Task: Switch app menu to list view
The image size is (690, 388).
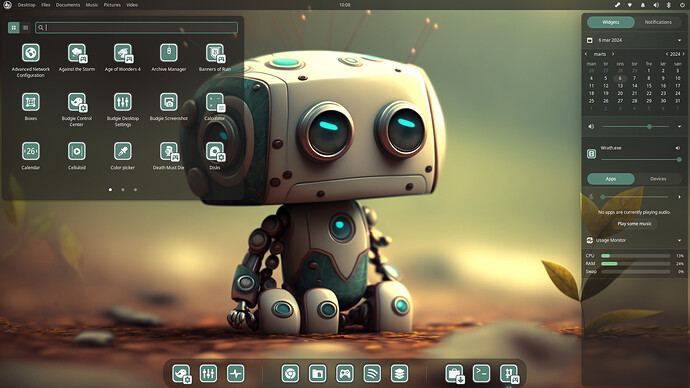Action: tap(26, 28)
